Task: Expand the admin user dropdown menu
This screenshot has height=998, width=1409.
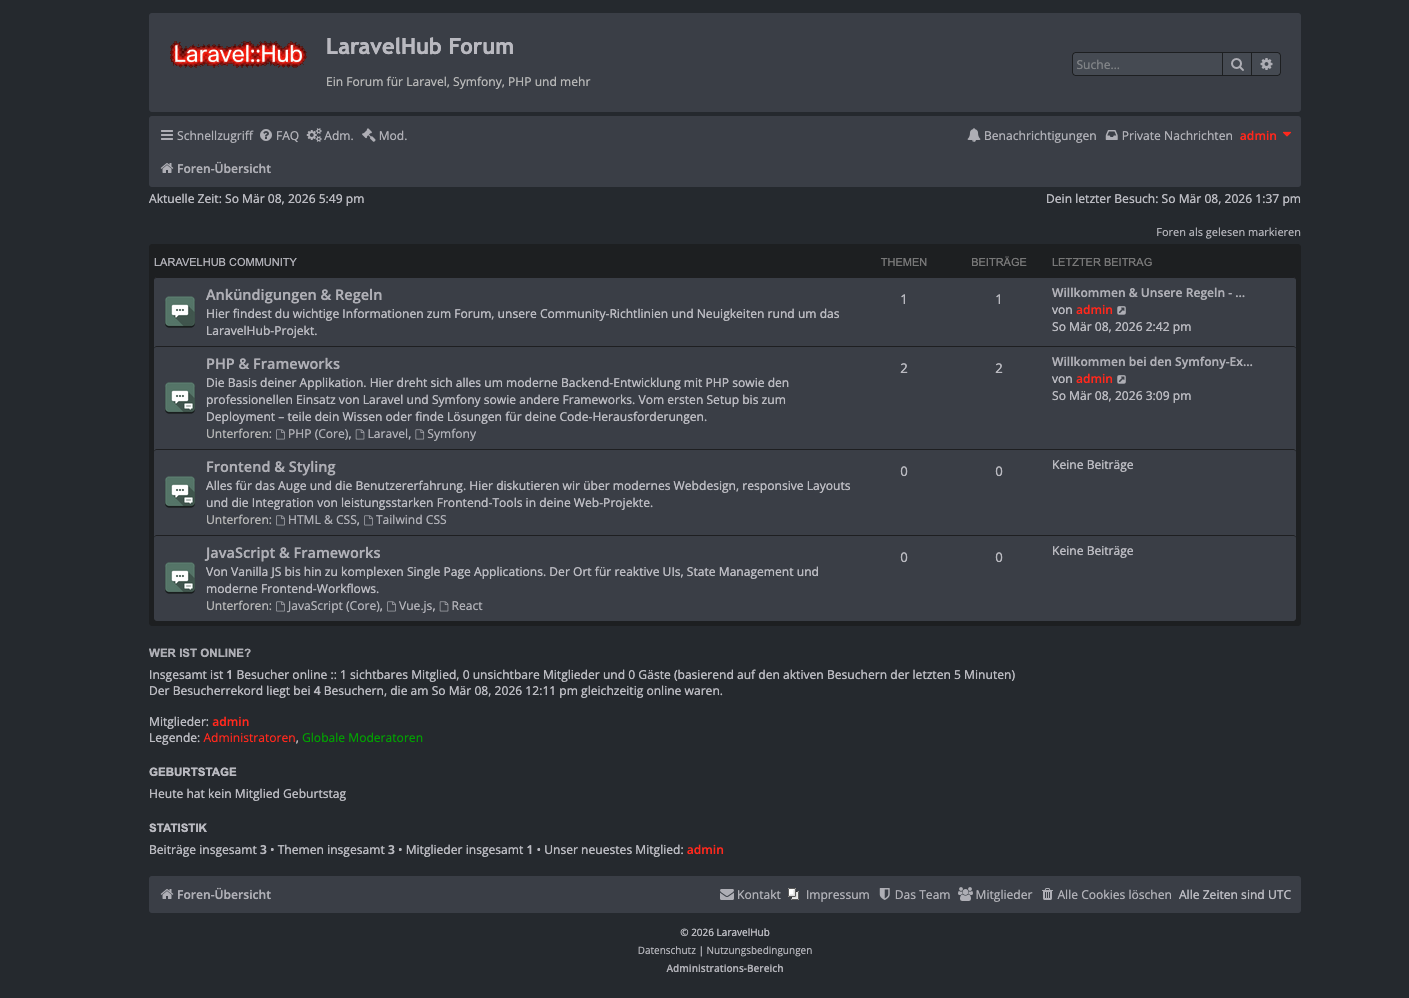Action: tap(1263, 135)
